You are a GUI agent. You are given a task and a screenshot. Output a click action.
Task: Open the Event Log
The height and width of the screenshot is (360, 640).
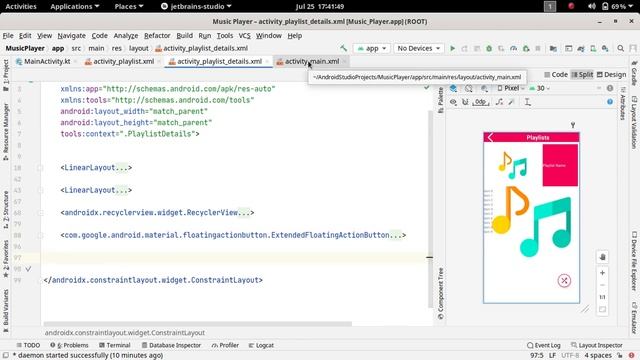[x=544, y=345]
